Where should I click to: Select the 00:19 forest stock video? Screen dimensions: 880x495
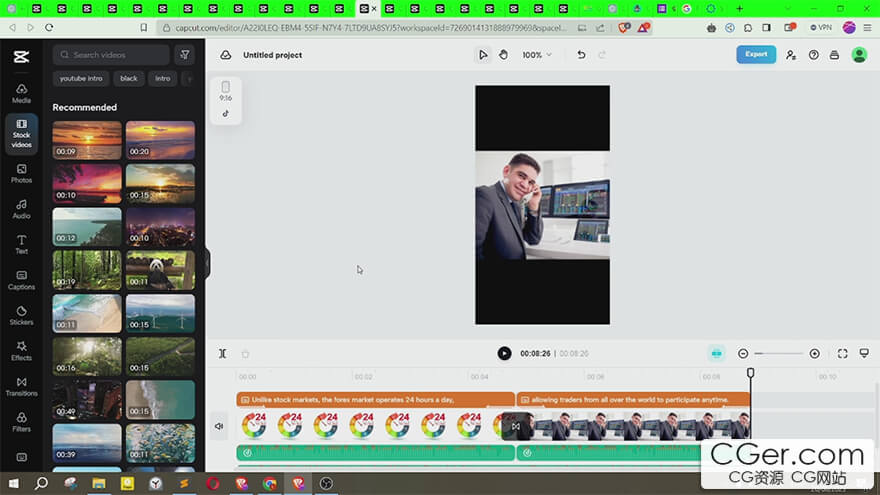(x=87, y=270)
